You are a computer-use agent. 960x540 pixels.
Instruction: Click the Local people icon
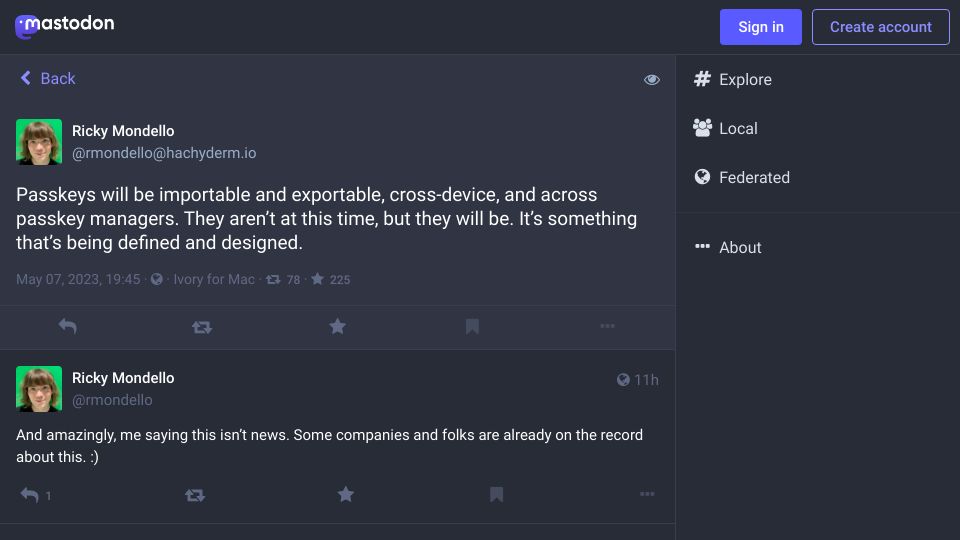click(702, 128)
